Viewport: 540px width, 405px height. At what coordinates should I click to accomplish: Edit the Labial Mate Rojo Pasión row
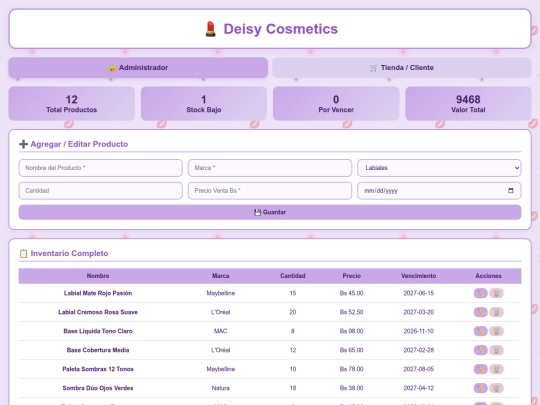[480, 293]
